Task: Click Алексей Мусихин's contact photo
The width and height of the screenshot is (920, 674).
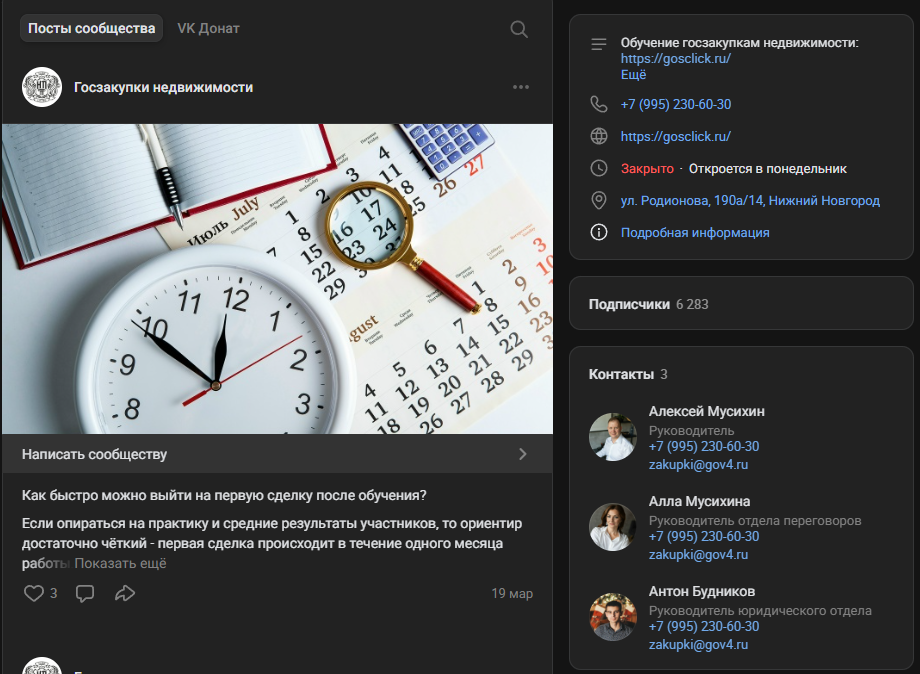Action: [613, 437]
